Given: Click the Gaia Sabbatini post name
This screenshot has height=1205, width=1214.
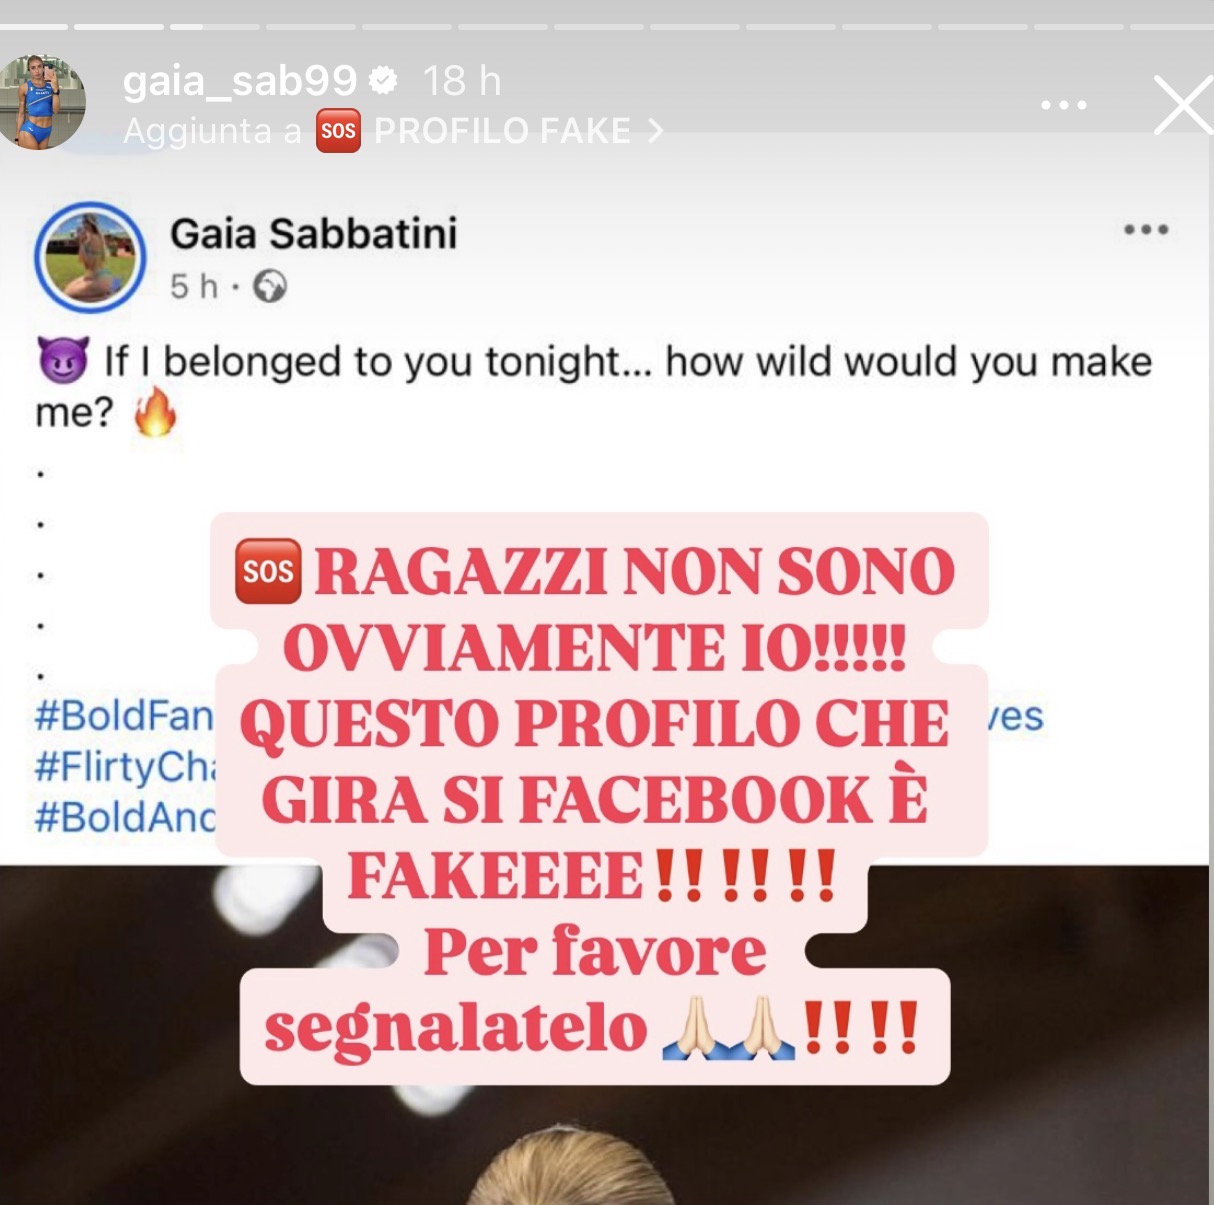Looking at the screenshot, I should tap(313, 233).
